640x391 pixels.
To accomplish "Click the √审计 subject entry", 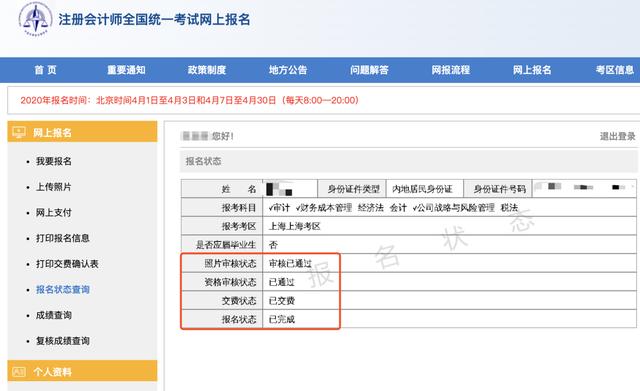I will tap(279, 208).
